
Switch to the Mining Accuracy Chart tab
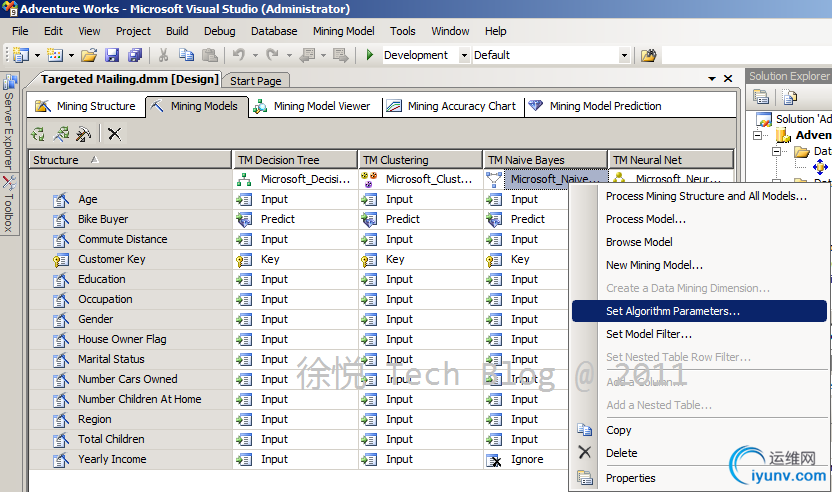pyautogui.click(x=452, y=106)
